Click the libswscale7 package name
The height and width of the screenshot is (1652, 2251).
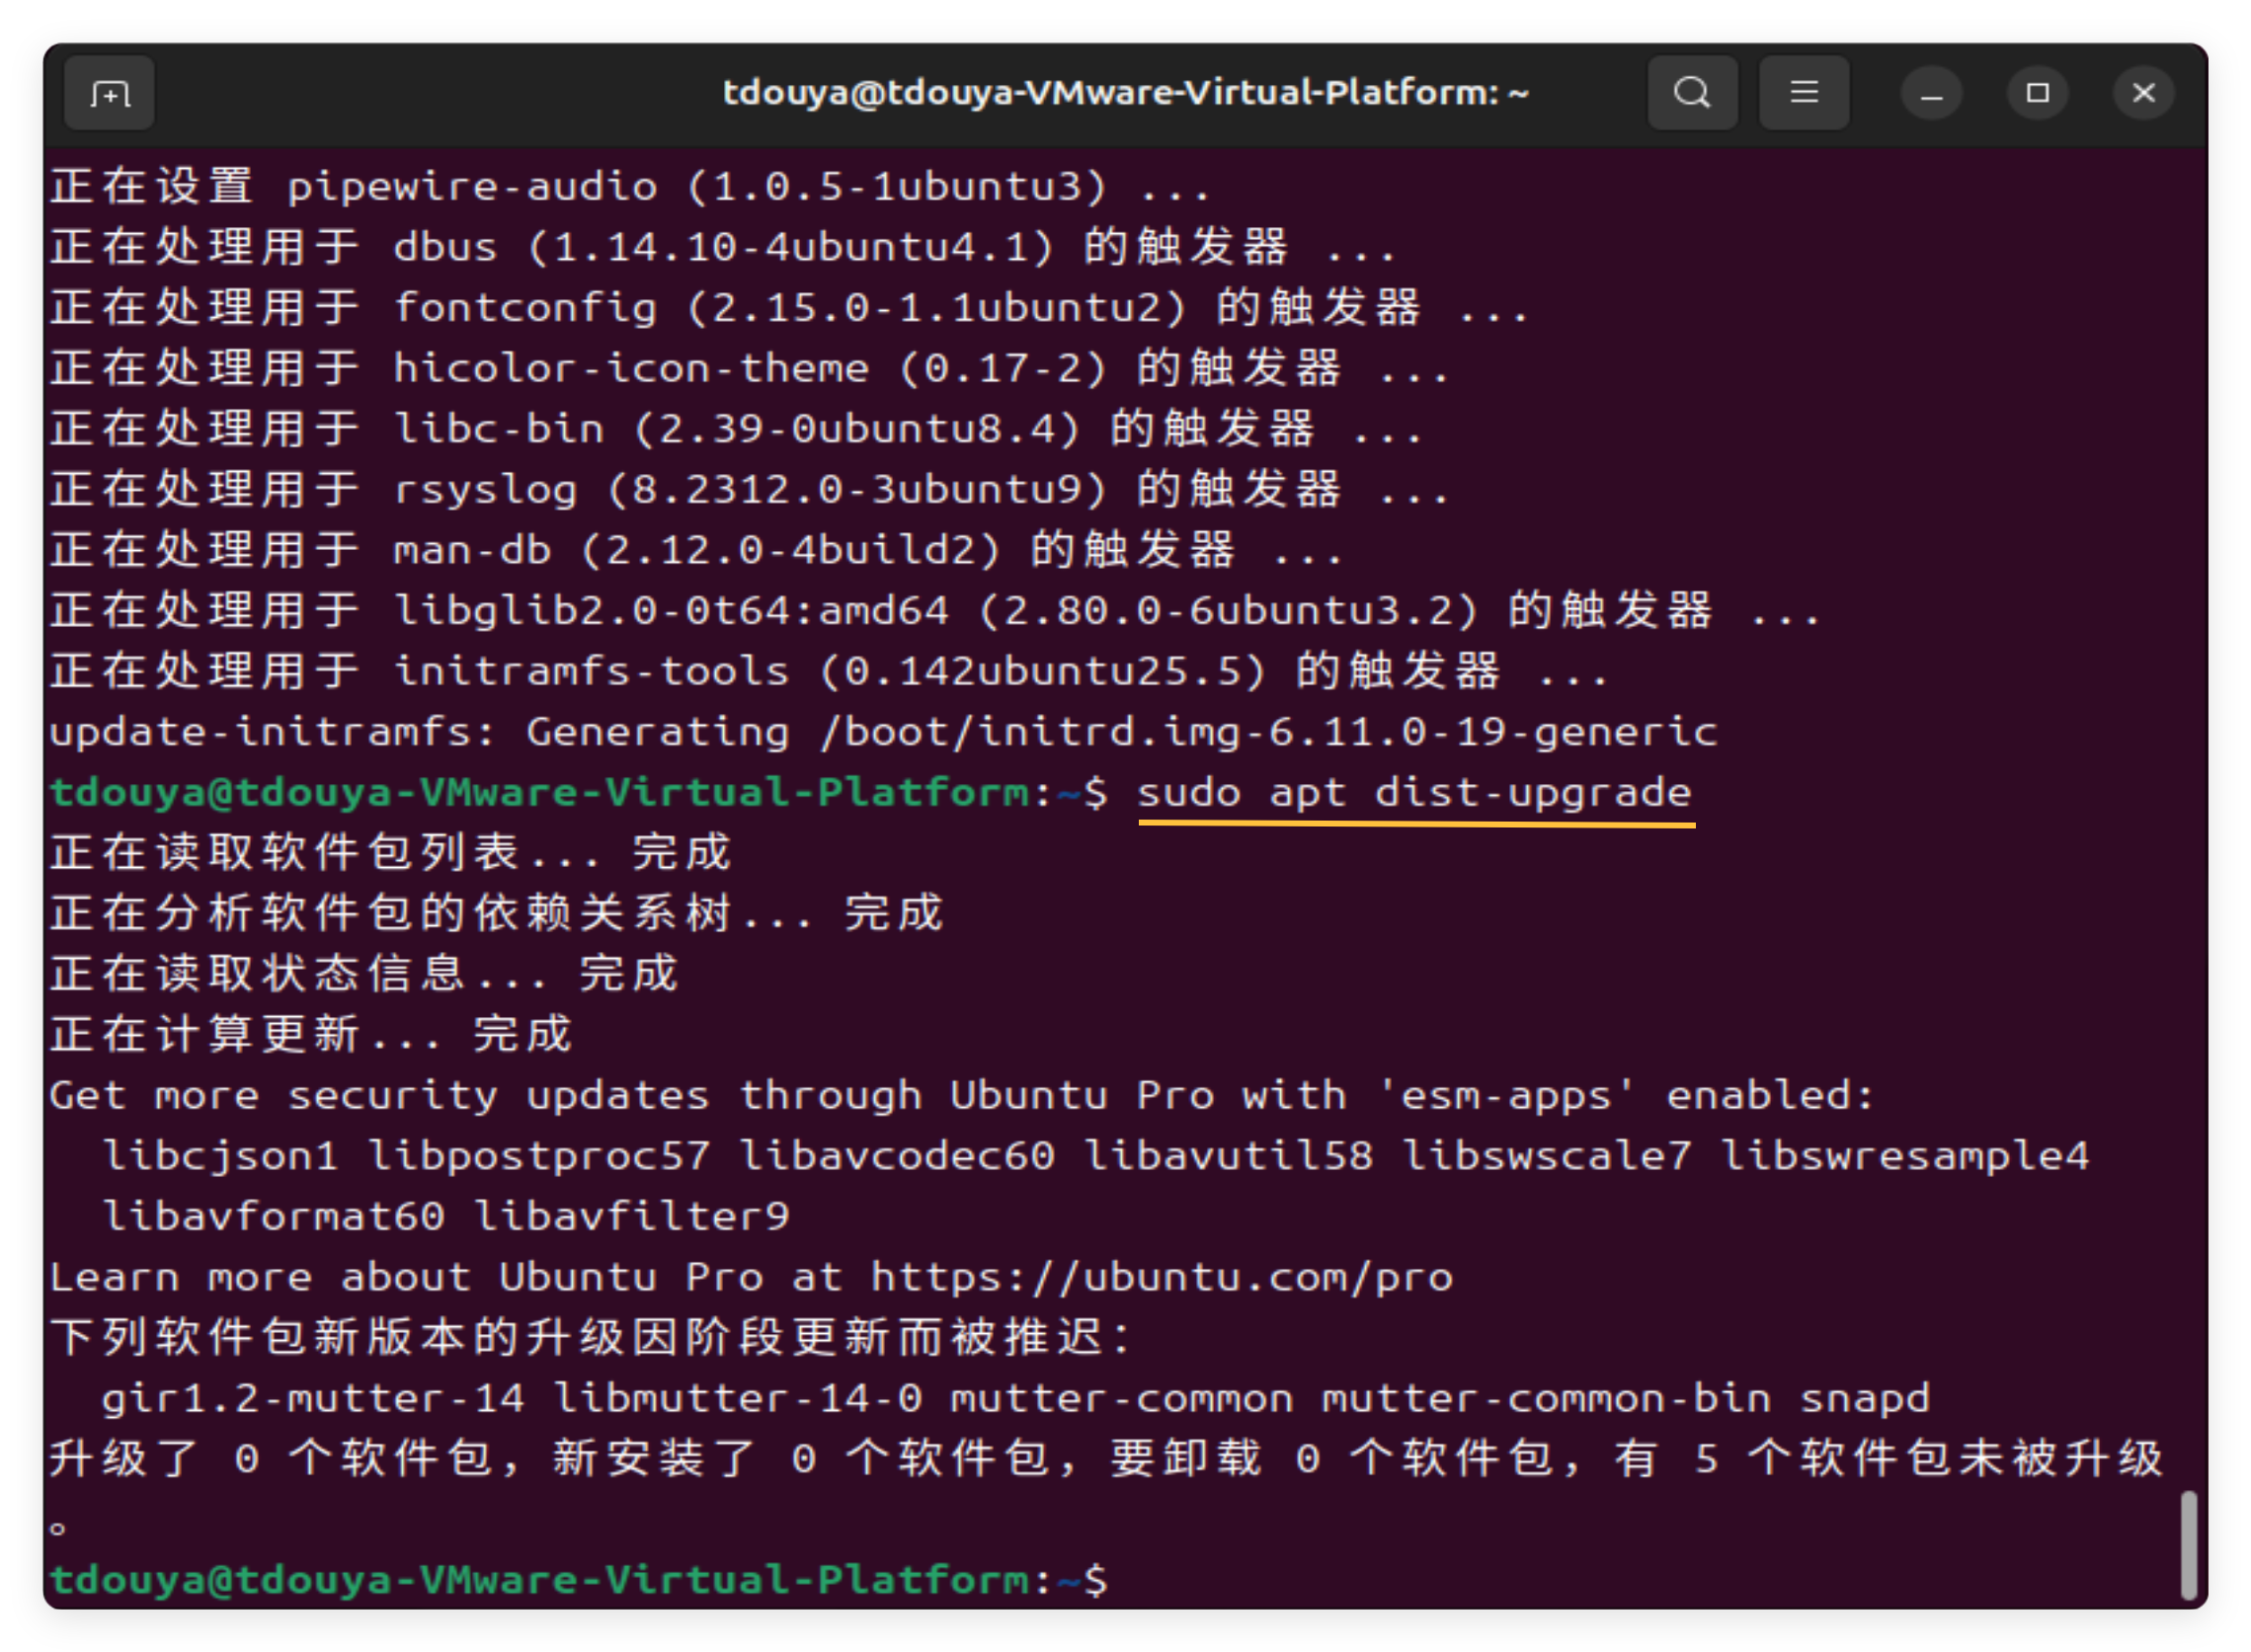pyautogui.click(x=1547, y=1157)
